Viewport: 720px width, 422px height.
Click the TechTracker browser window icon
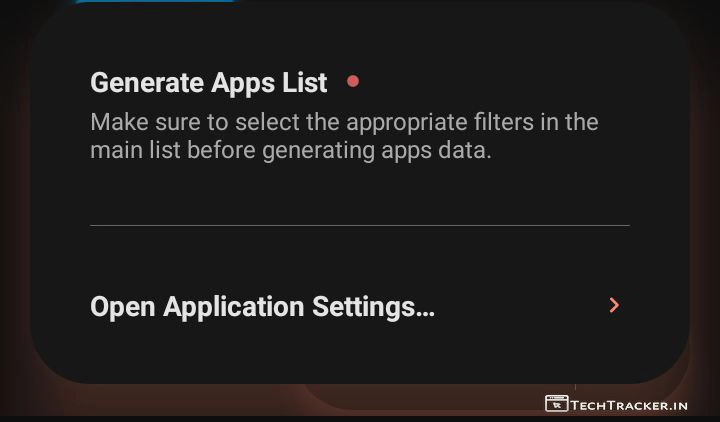[556, 404]
